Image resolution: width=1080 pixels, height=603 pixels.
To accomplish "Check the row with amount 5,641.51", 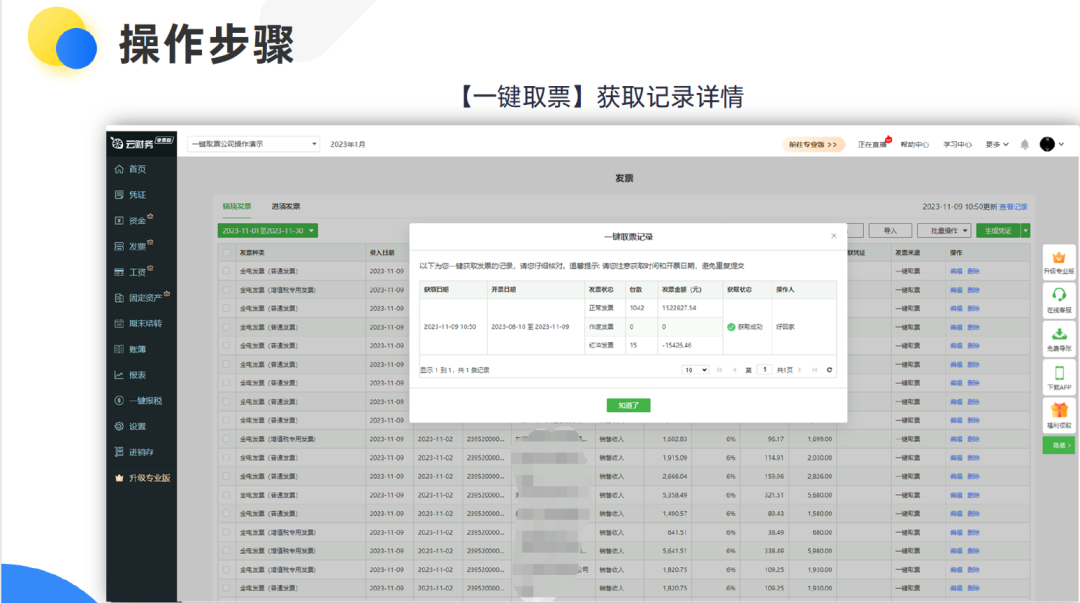I will point(227,551).
